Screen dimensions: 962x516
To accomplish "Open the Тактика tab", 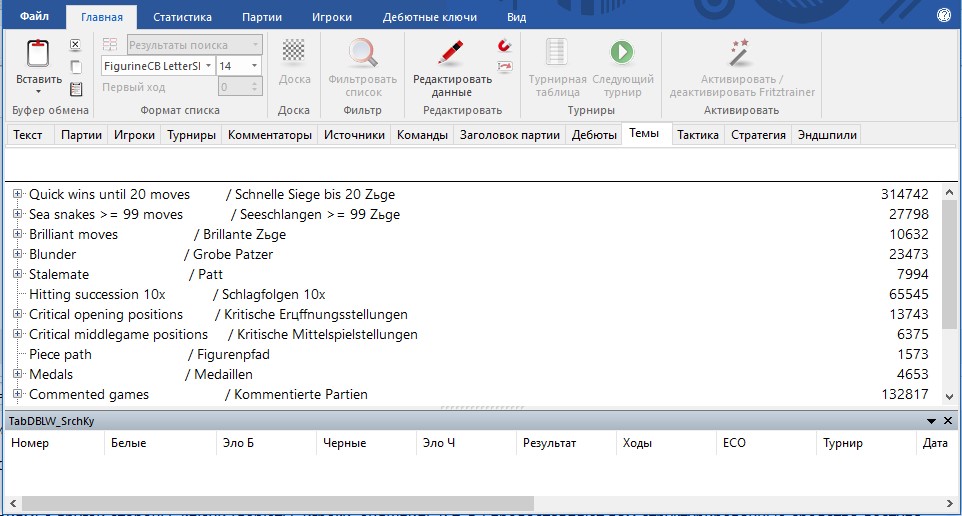I will pos(697,135).
